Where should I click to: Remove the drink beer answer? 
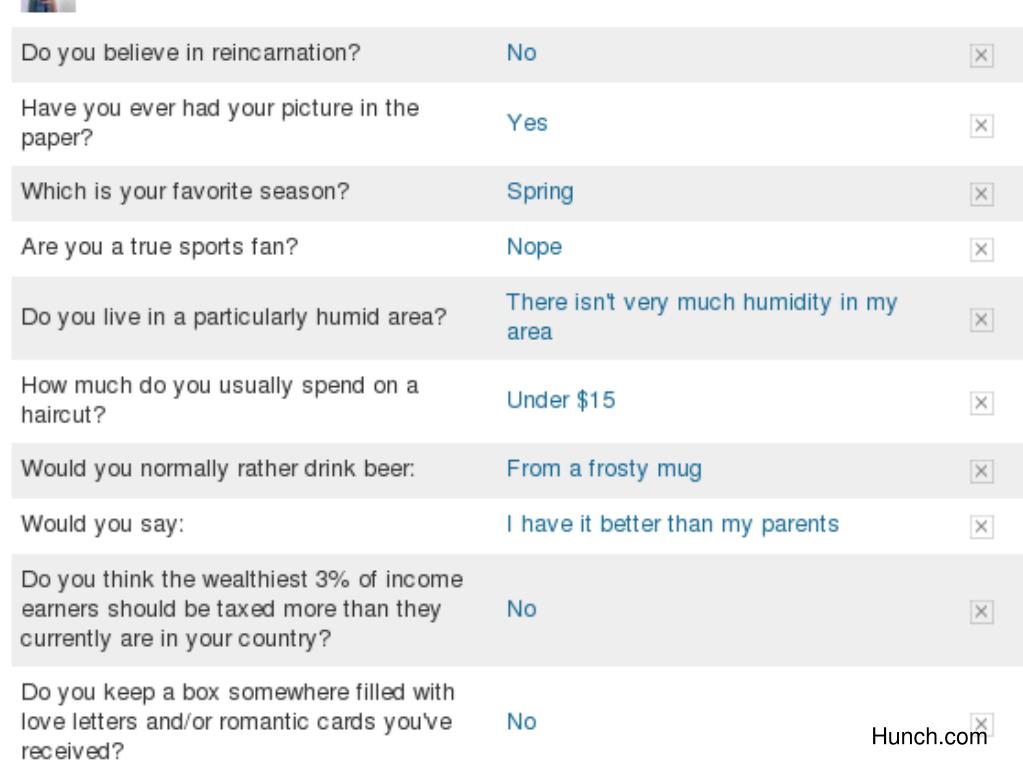tap(981, 471)
